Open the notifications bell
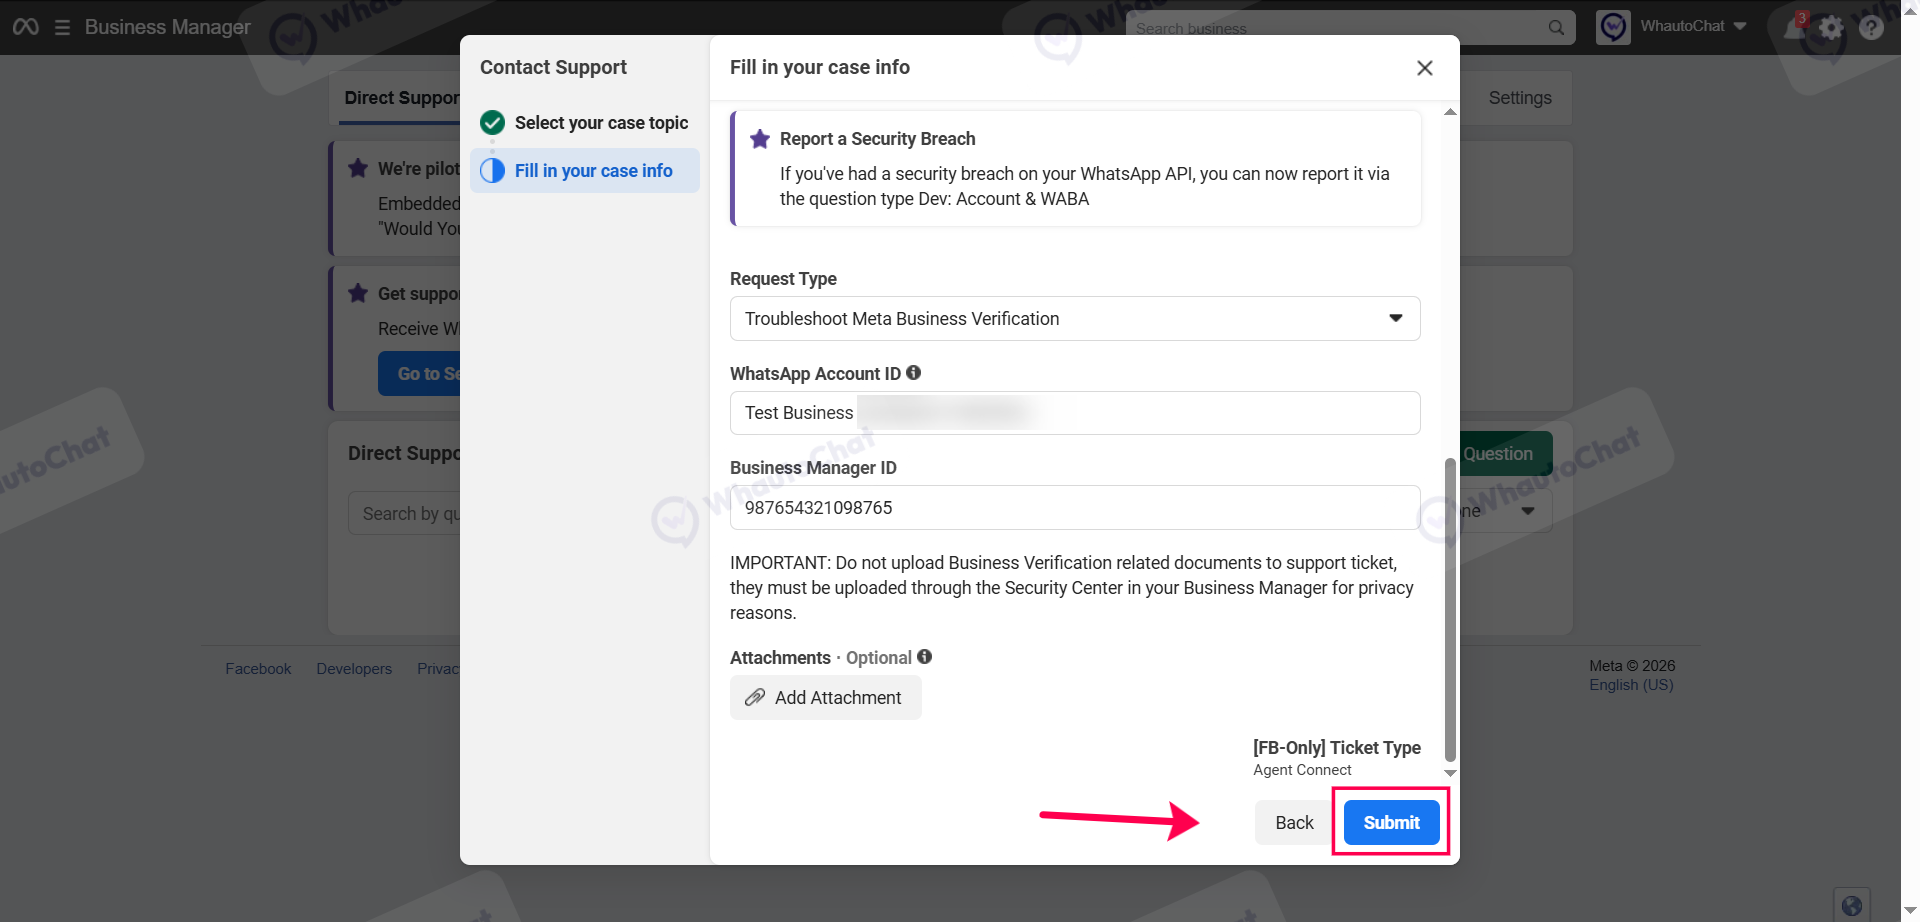This screenshot has width=1920, height=922. (1795, 27)
